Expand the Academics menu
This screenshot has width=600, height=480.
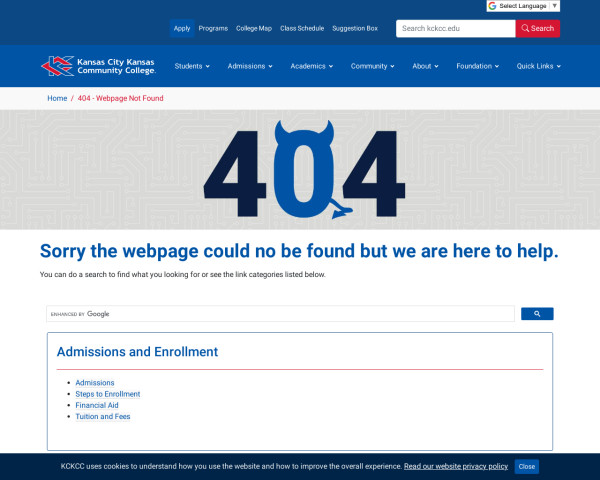(311, 66)
